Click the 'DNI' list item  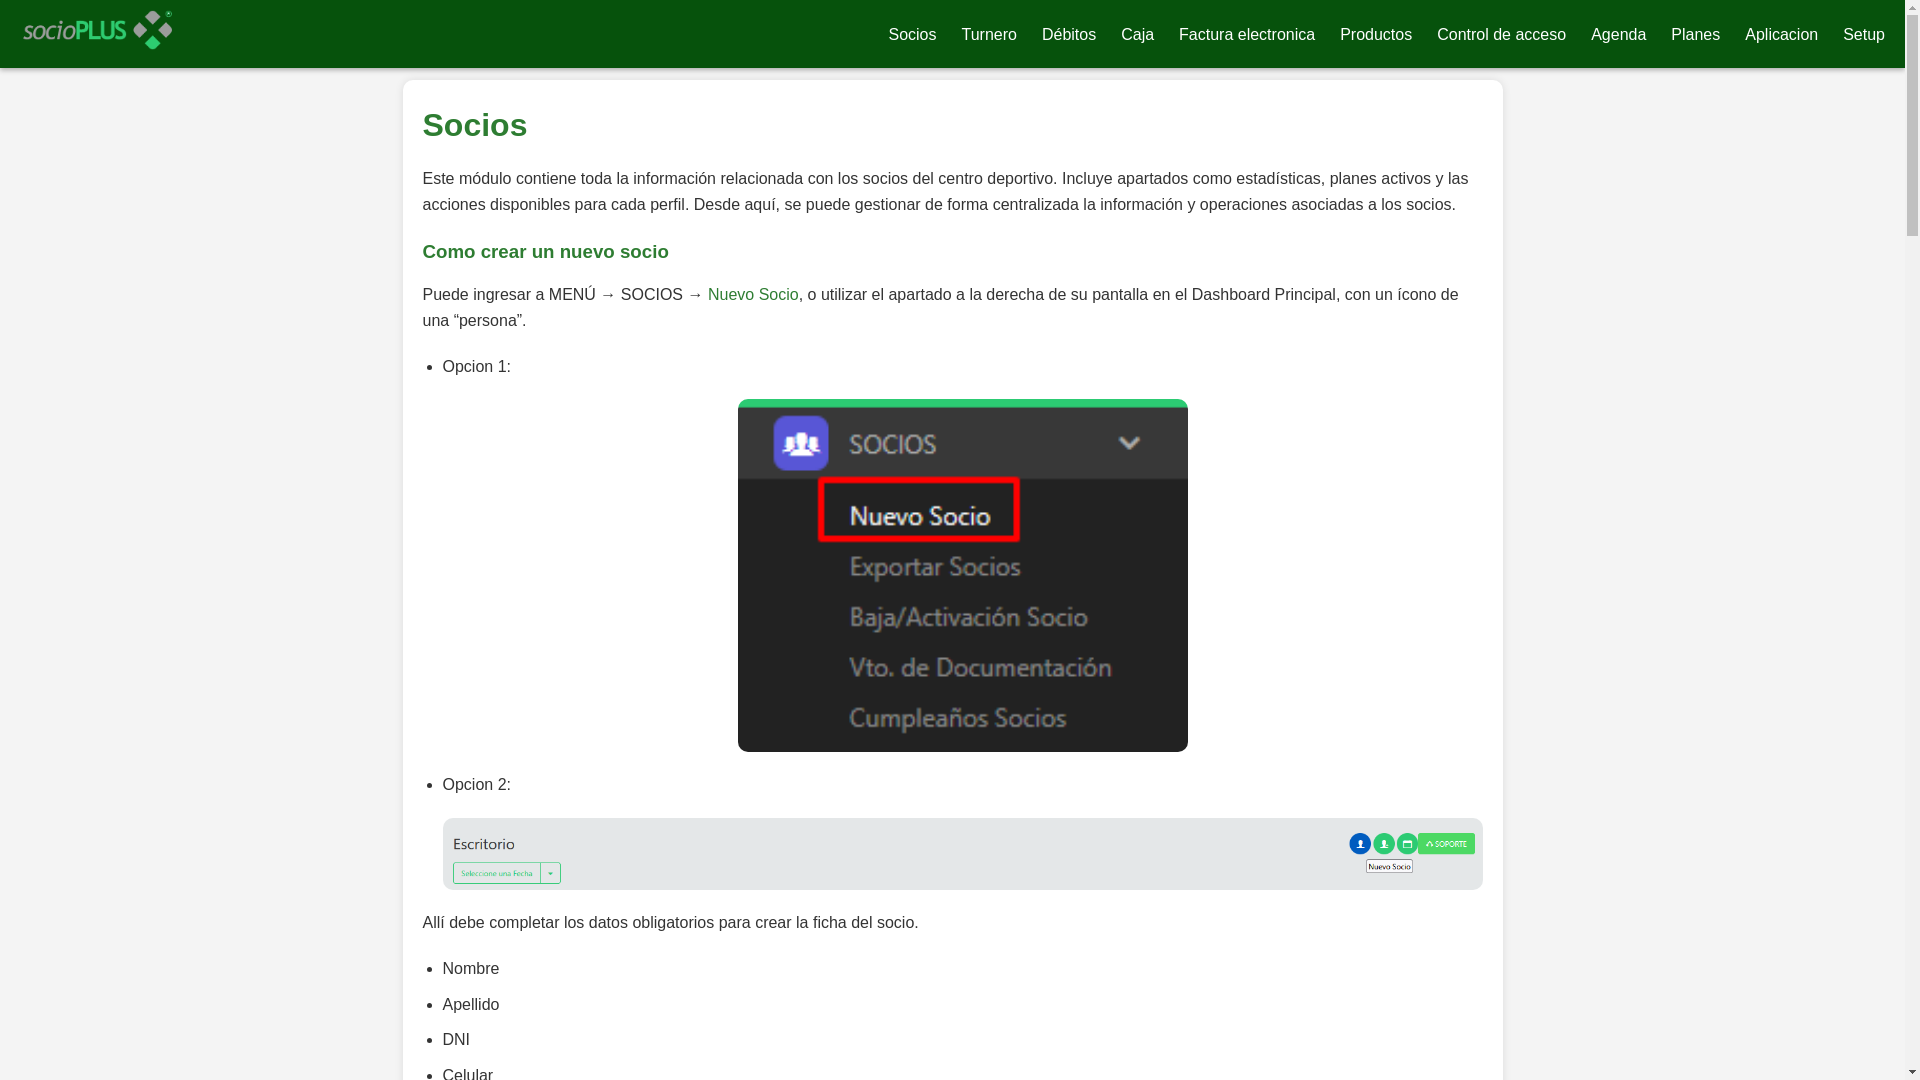[456, 1040]
